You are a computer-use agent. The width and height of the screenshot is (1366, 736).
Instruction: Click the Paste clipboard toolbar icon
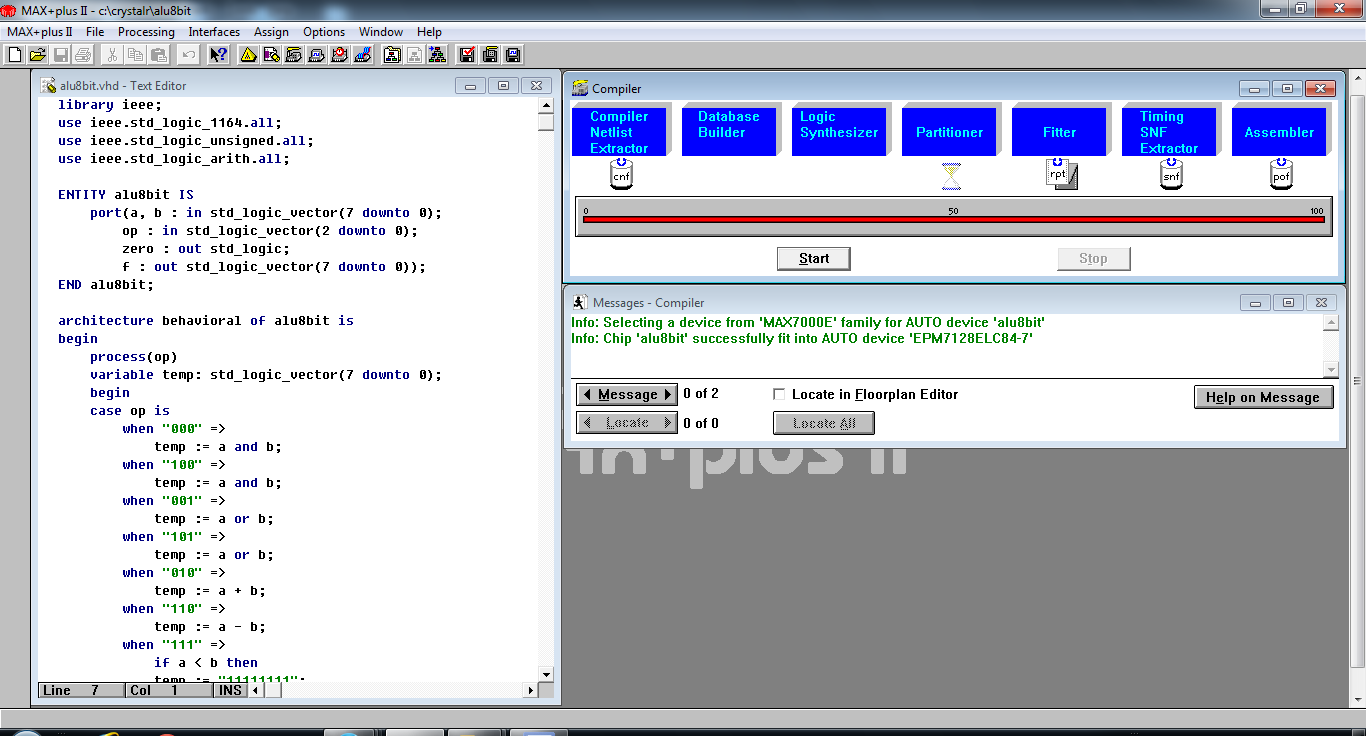click(158, 54)
